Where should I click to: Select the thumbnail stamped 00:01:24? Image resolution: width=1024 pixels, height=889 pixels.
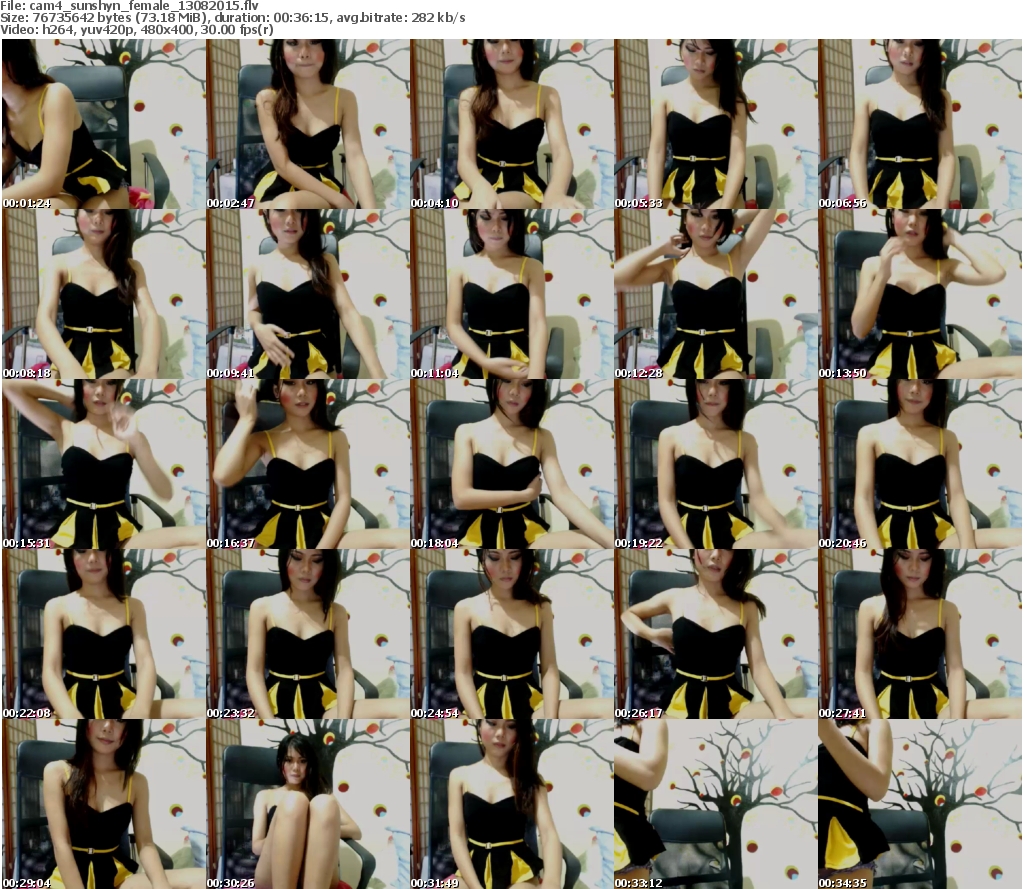click(104, 124)
